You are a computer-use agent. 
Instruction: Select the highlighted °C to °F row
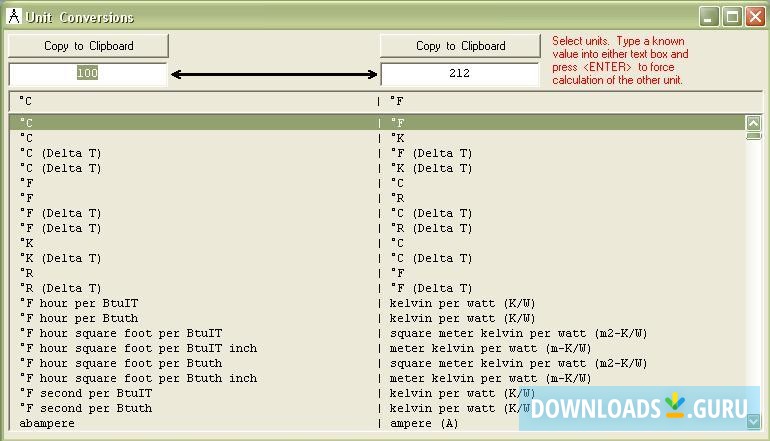[x=377, y=123]
